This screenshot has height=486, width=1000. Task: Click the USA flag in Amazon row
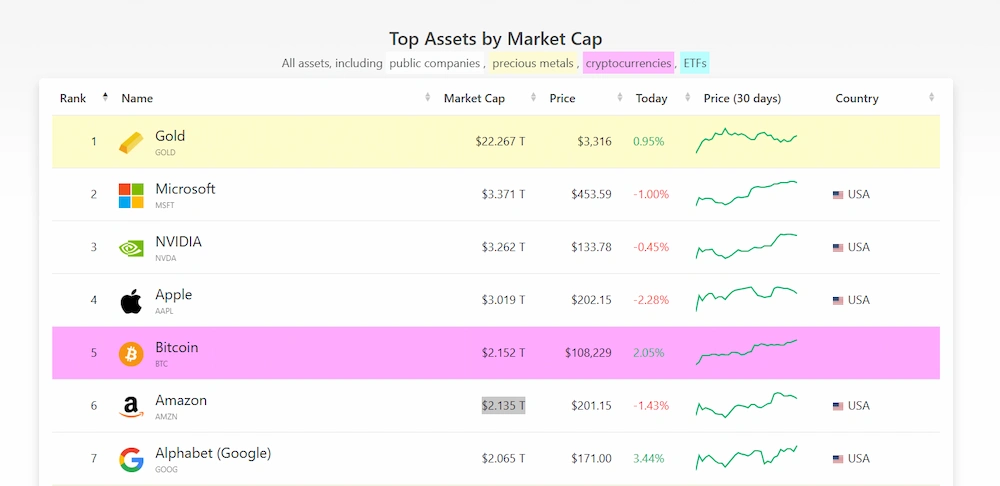(838, 406)
